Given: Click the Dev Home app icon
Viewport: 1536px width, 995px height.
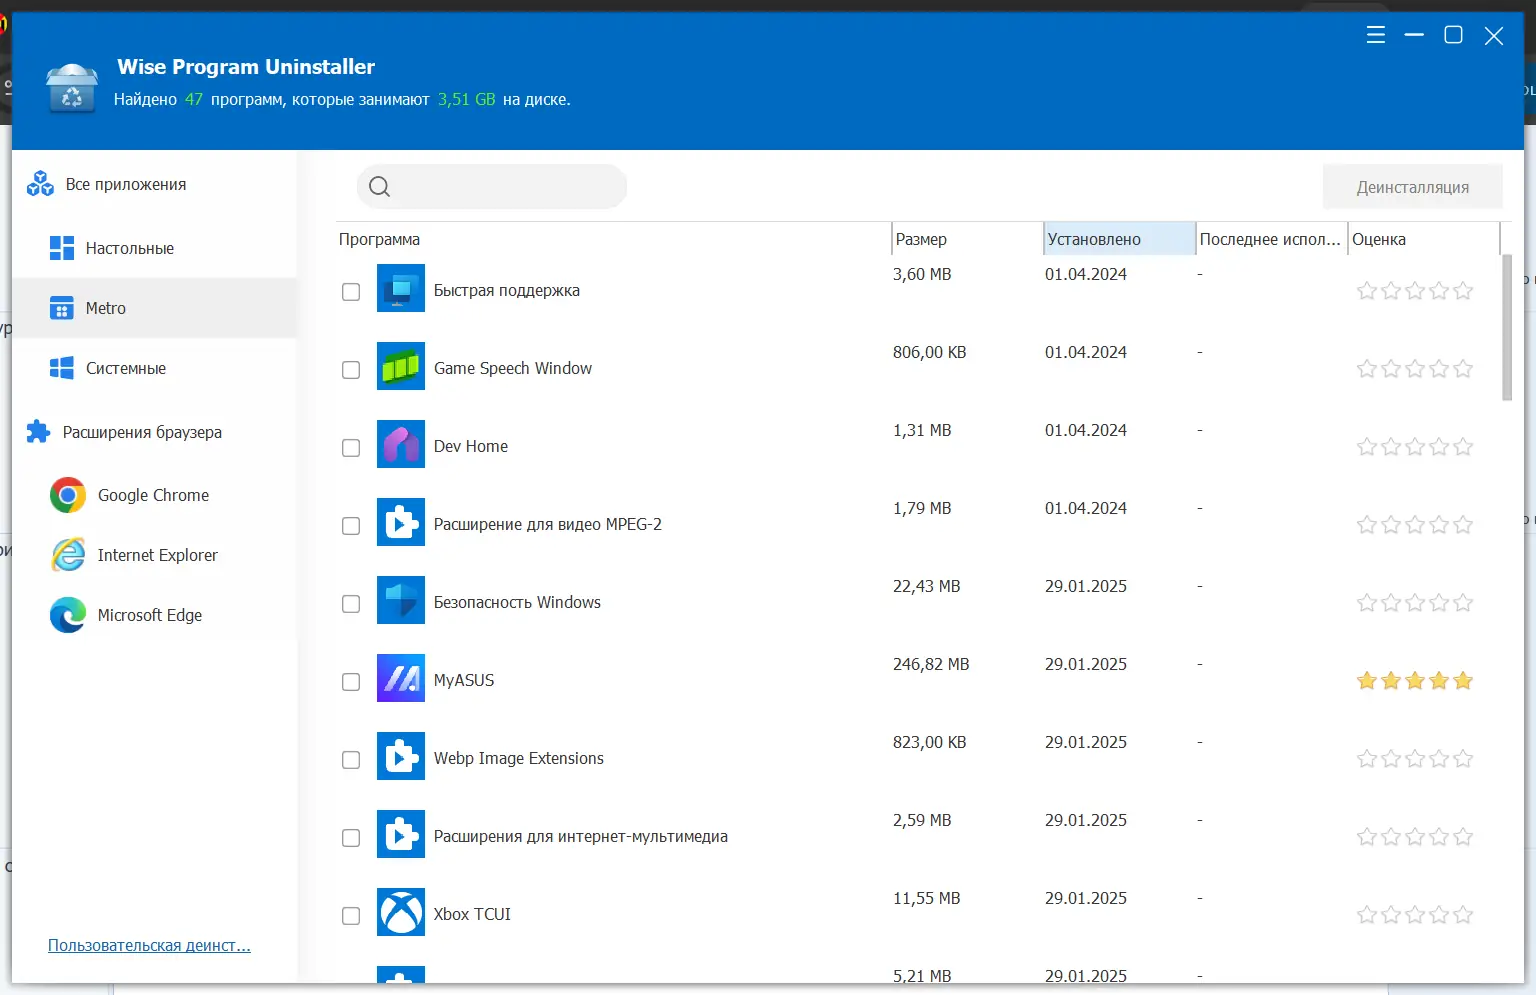Looking at the screenshot, I should (401, 445).
